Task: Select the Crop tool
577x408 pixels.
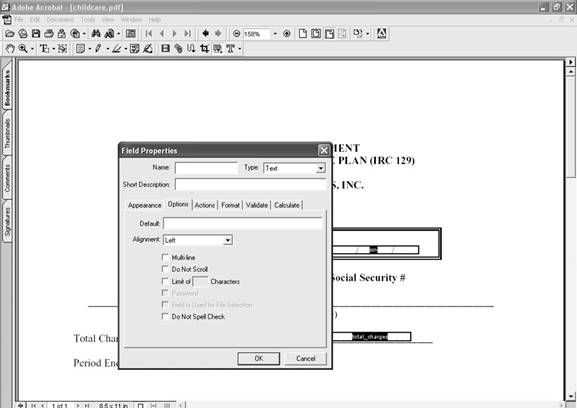Action: 204,49
